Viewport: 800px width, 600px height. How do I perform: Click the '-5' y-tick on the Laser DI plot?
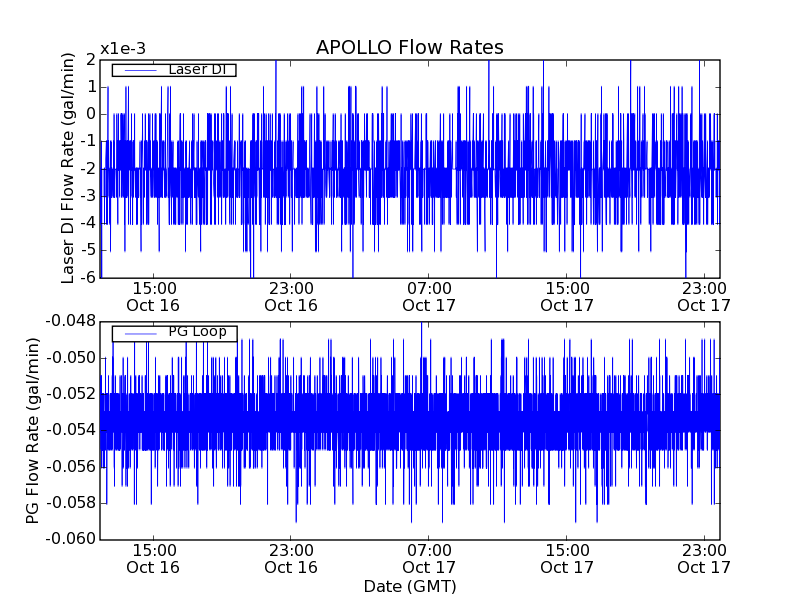[88, 251]
